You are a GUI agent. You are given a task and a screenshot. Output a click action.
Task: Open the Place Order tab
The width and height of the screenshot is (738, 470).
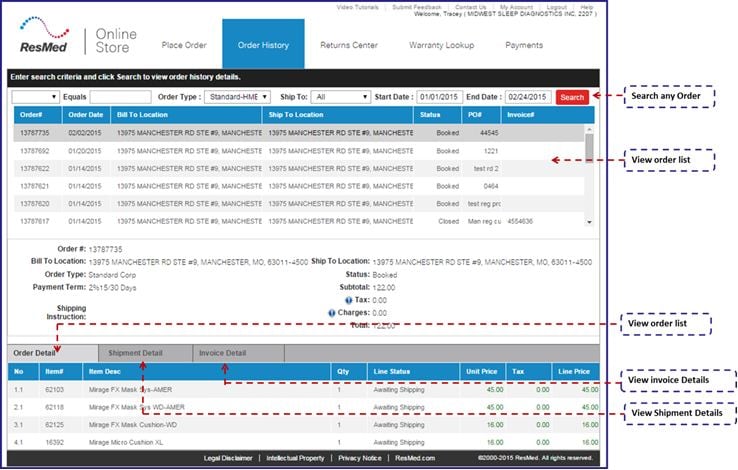[x=184, y=45]
